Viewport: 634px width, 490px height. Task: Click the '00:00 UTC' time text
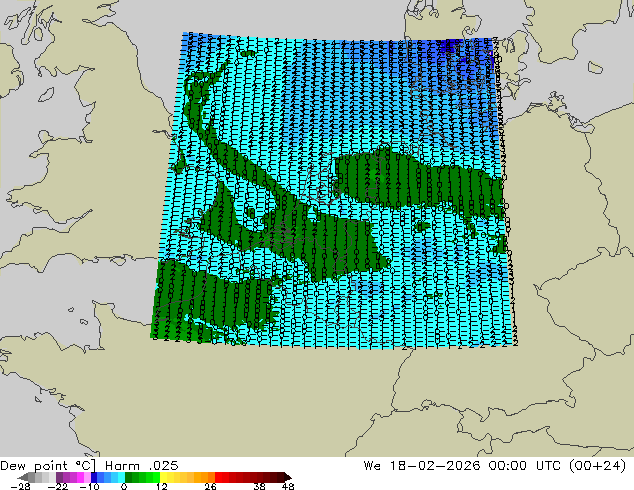524,466
